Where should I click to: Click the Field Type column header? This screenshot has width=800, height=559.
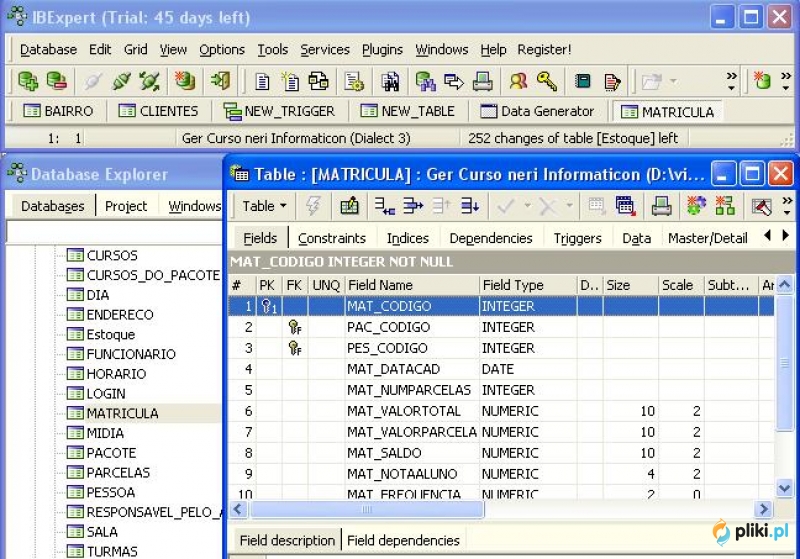pyautogui.click(x=528, y=285)
